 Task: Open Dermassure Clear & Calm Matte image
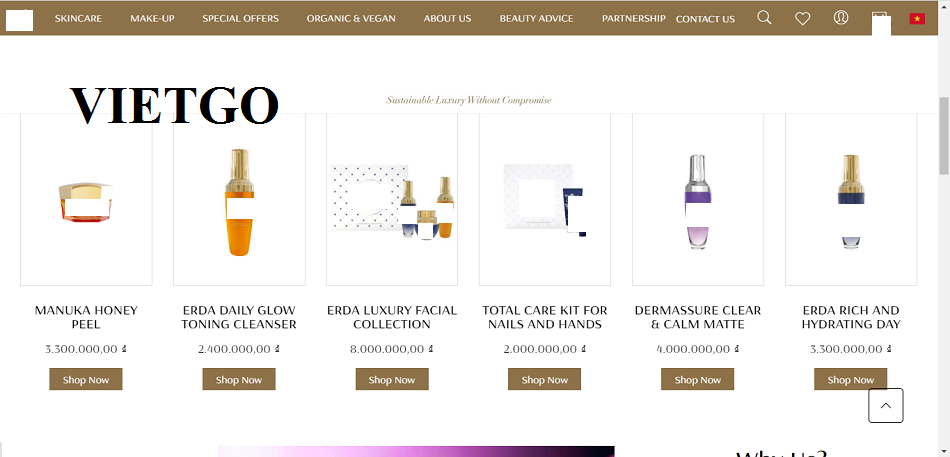coord(698,199)
